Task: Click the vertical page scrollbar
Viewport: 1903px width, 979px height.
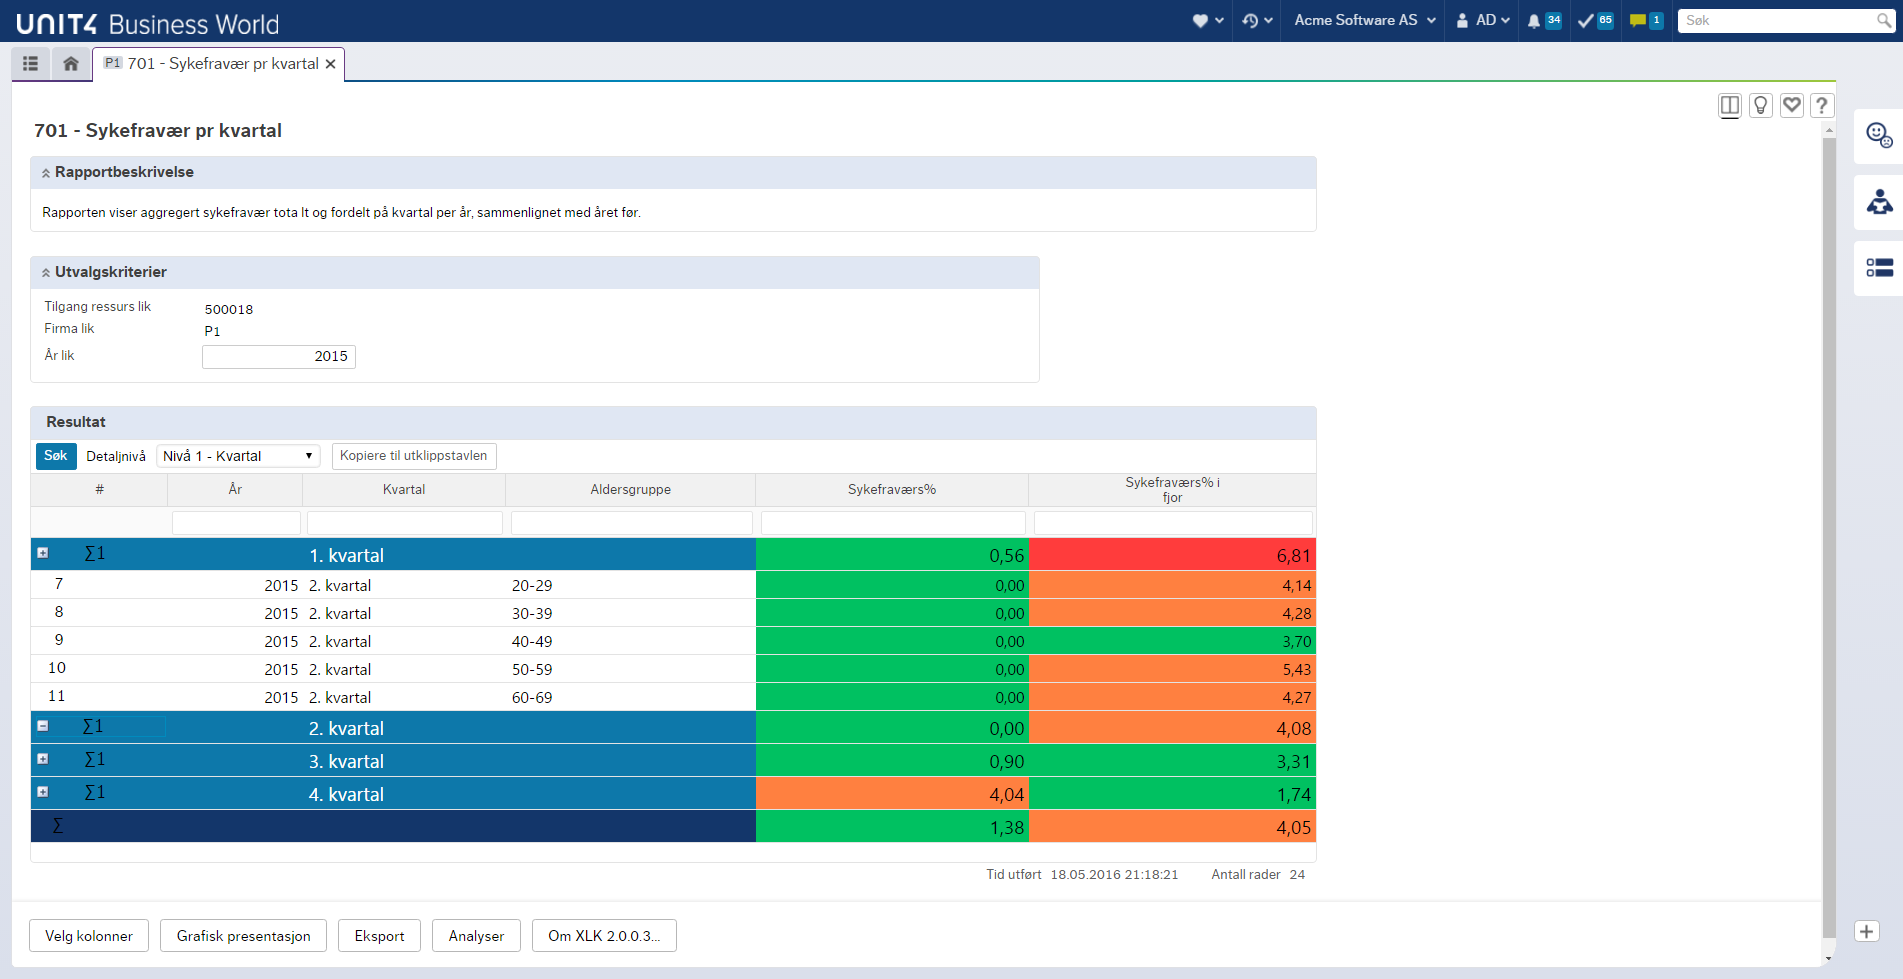Action: coord(1829,538)
